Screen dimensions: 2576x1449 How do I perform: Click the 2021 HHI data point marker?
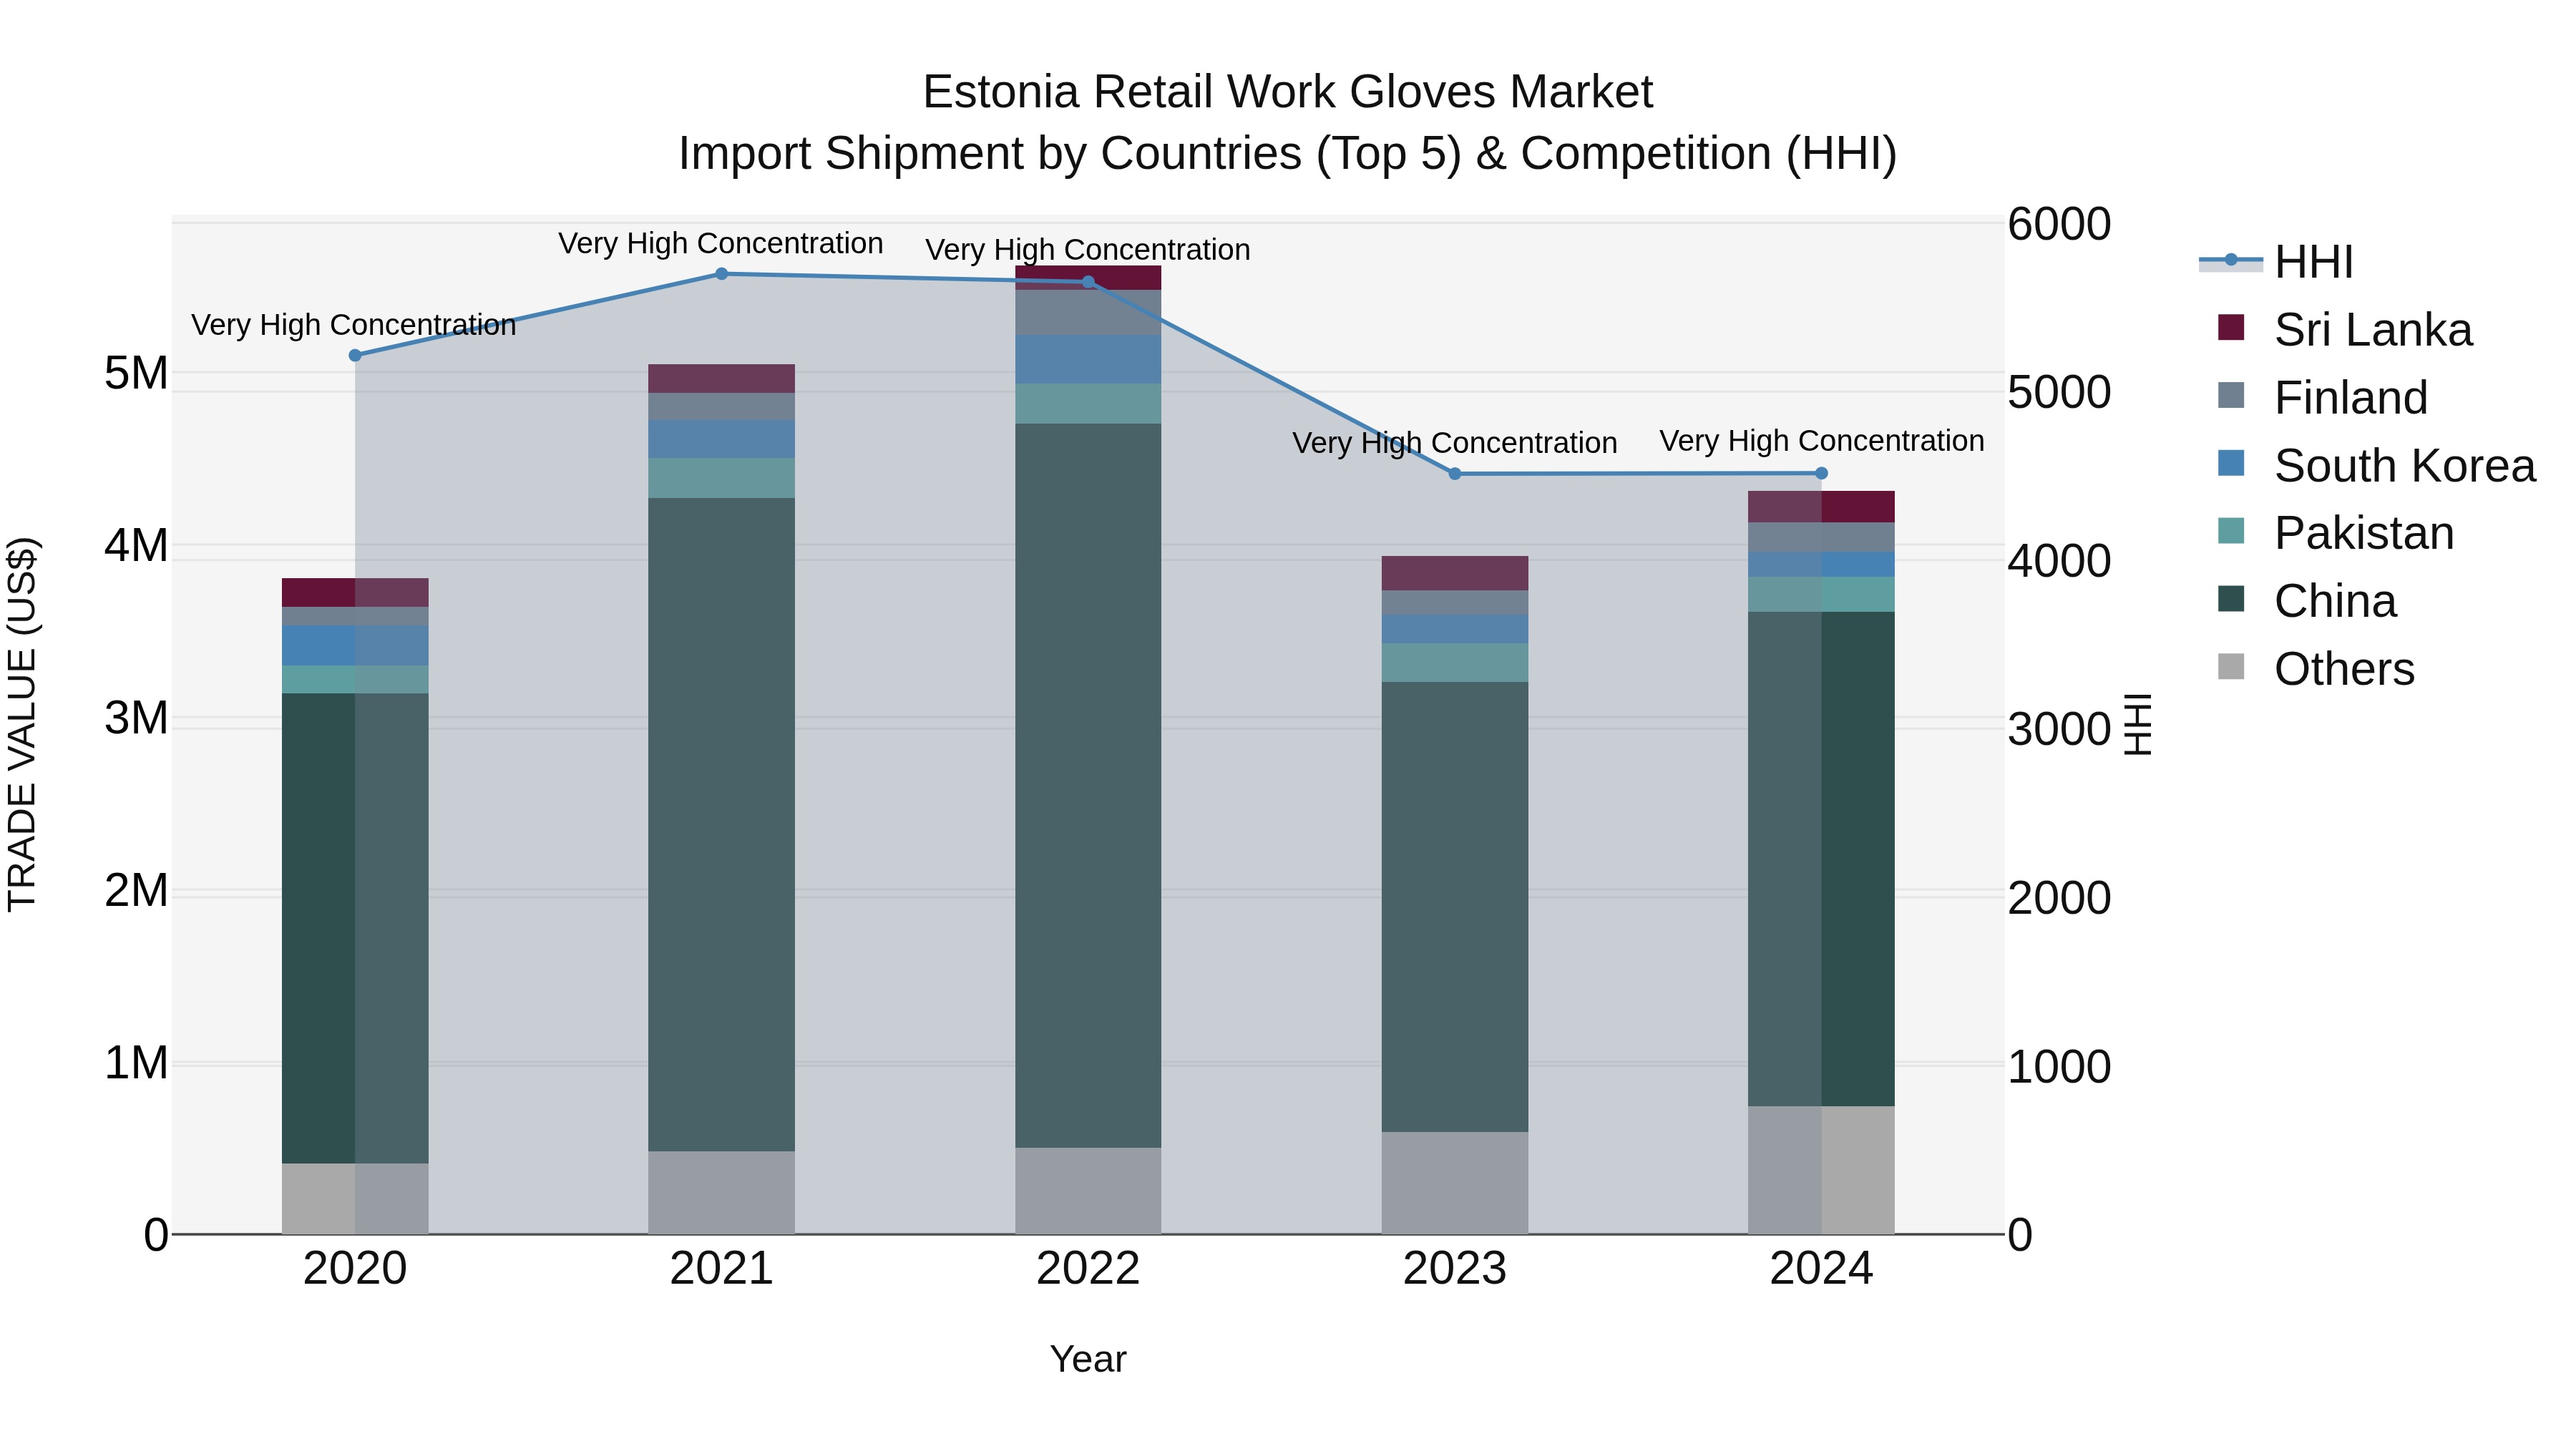(x=722, y=274)
